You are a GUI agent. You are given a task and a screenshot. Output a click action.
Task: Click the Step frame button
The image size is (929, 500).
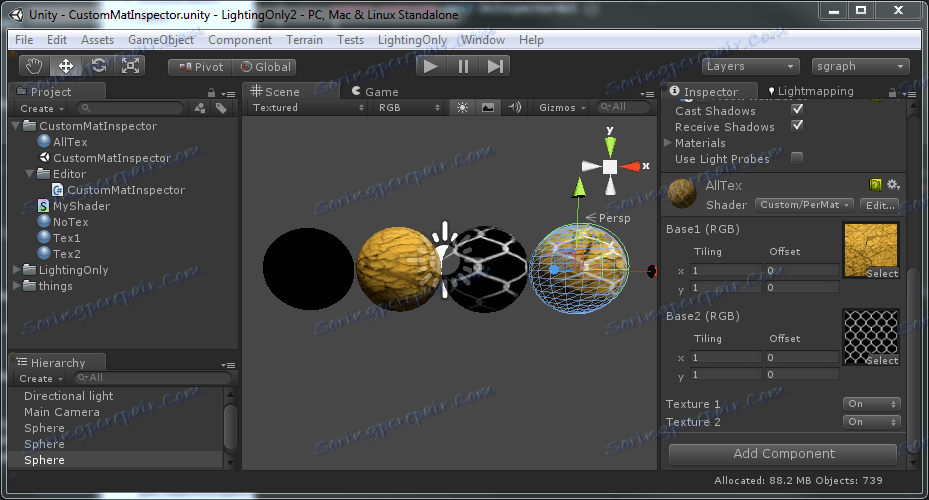[x=495, y=66]
